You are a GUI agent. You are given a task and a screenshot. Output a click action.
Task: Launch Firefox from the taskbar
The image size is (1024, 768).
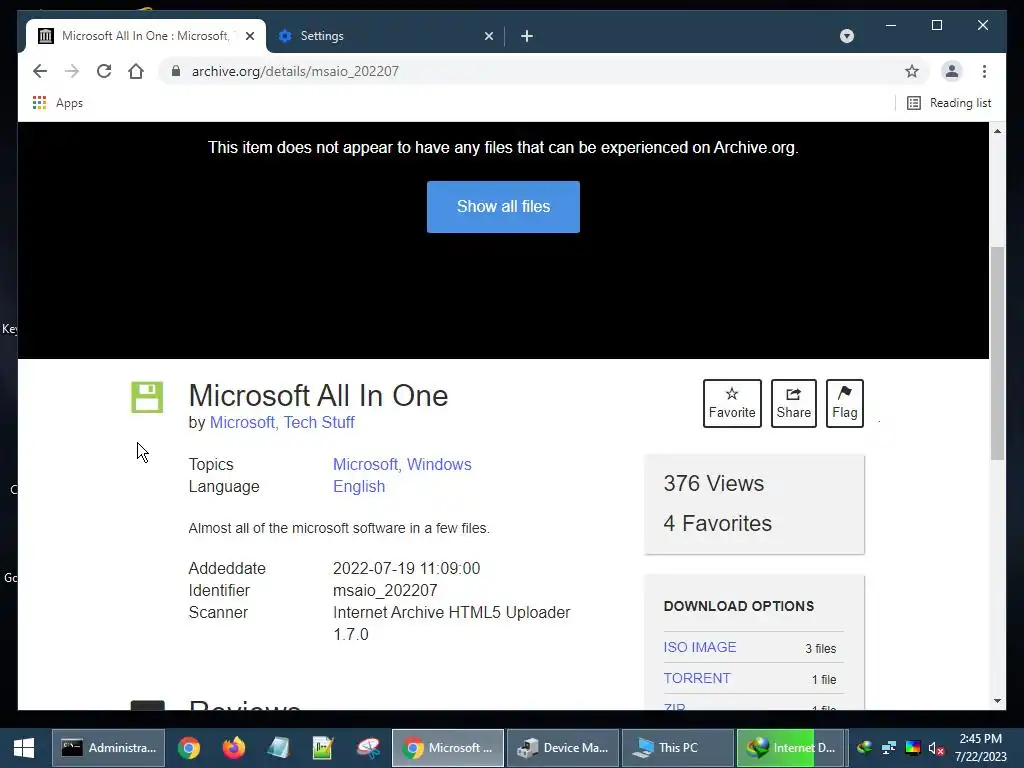pyautogui.click(x=234, y=748)
